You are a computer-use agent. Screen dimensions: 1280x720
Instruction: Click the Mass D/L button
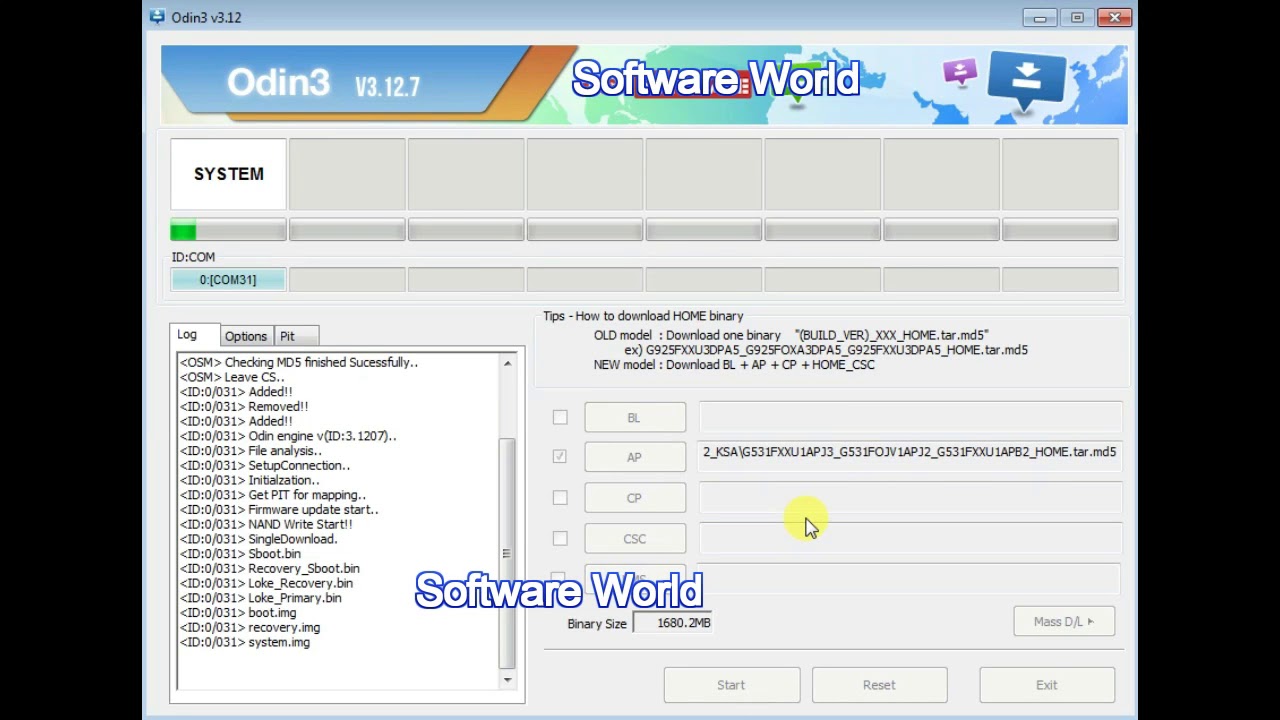click(1064, 622)
